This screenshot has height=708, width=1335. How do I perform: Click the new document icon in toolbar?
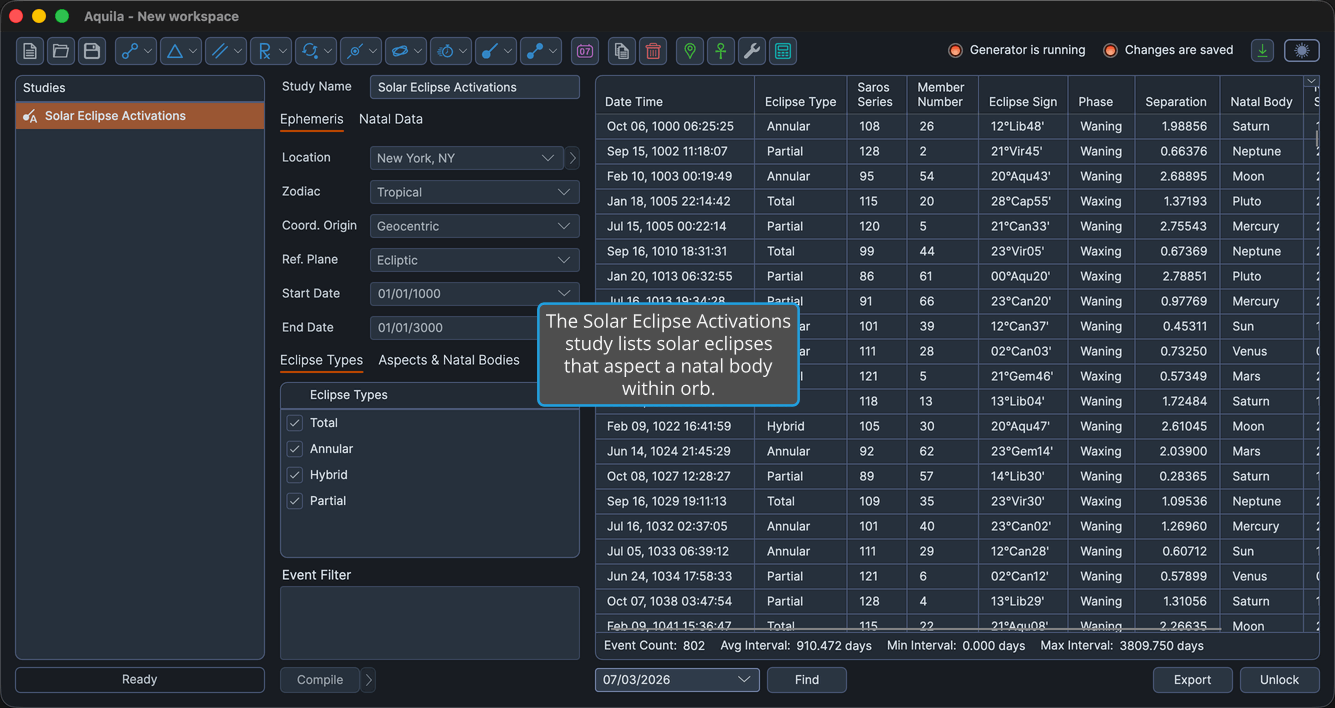(30, 51)
